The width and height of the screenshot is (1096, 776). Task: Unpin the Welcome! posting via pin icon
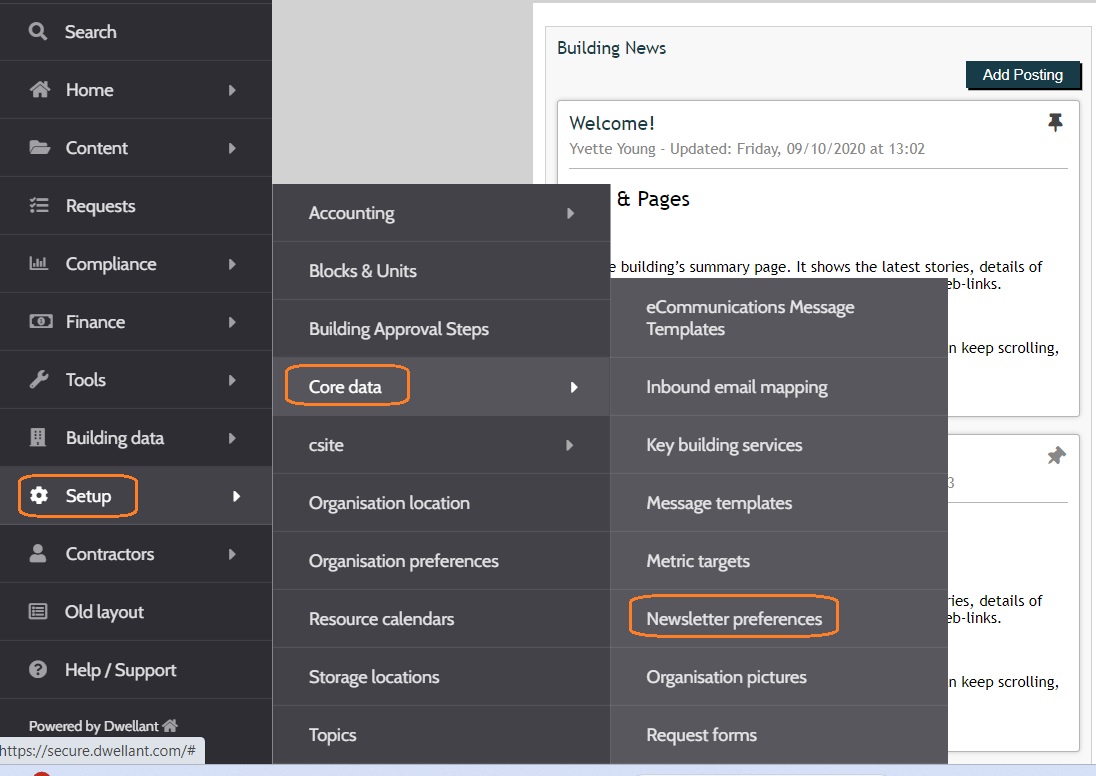(1055, 122)
